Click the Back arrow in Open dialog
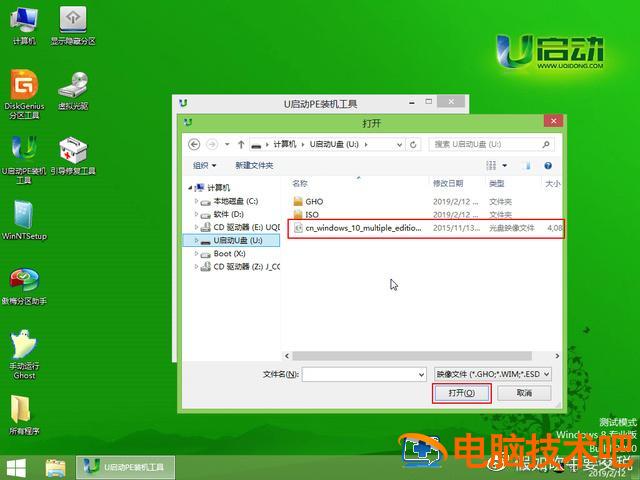This screenshot has height=480, width=640. (194, 144)
